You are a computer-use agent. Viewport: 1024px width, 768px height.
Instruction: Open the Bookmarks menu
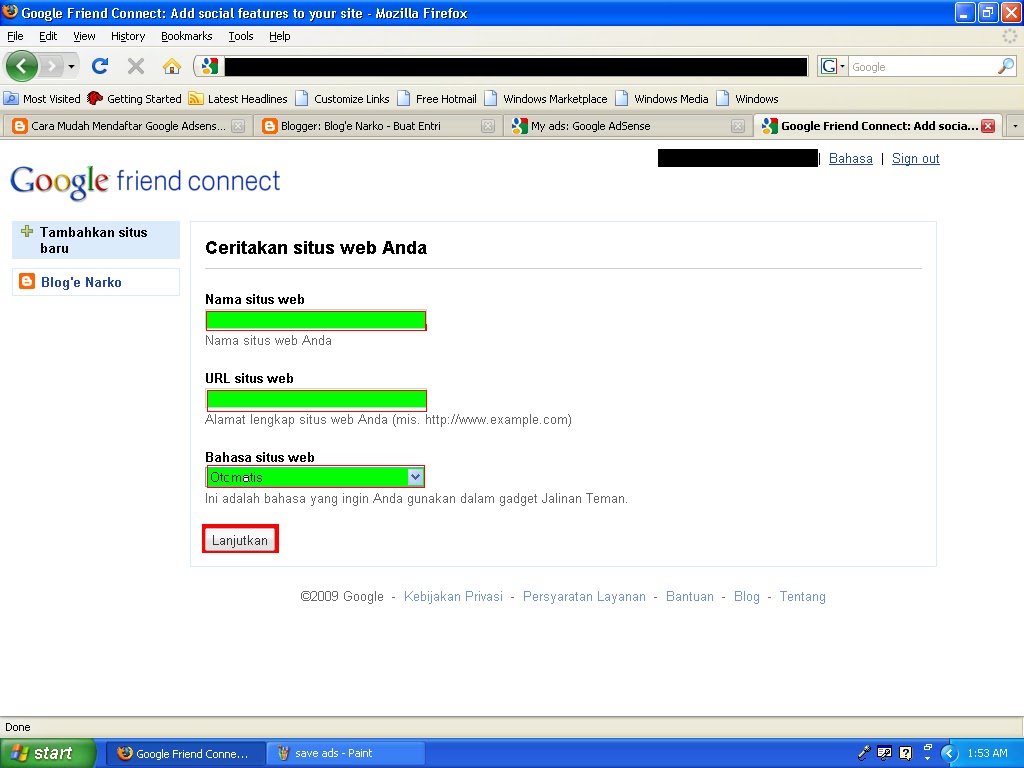186,36
